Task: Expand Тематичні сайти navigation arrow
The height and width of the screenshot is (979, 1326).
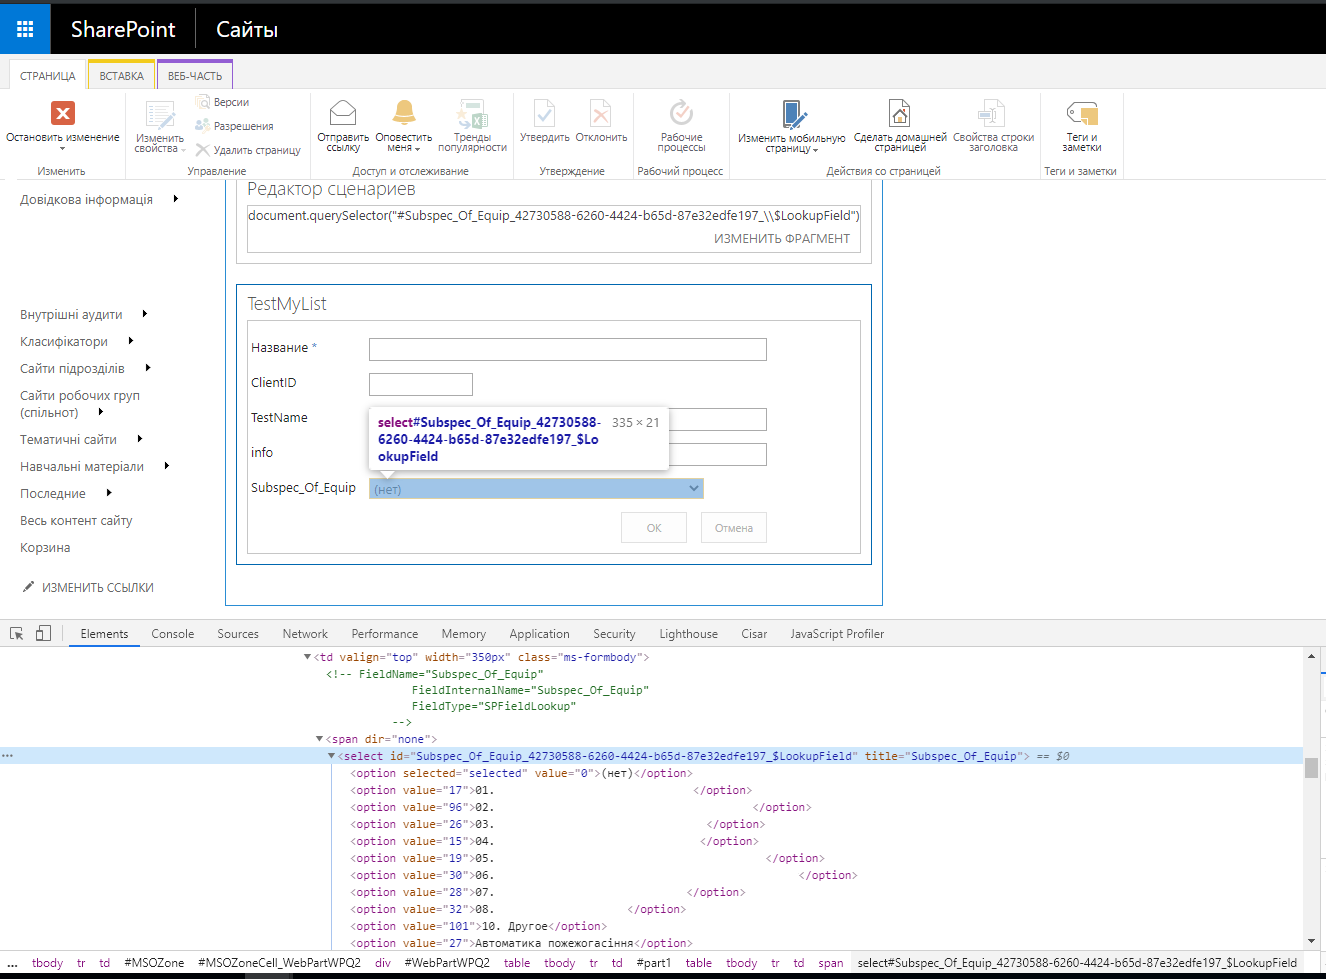Action: (140, 439)
